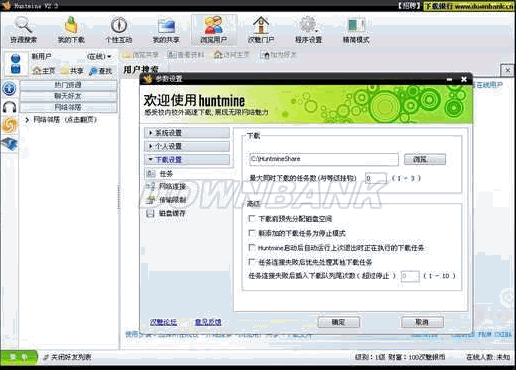The height and width of the screenshot is (370, 516).
Task: Click the orange swirl sidebar icon
Action: (9, 125)
